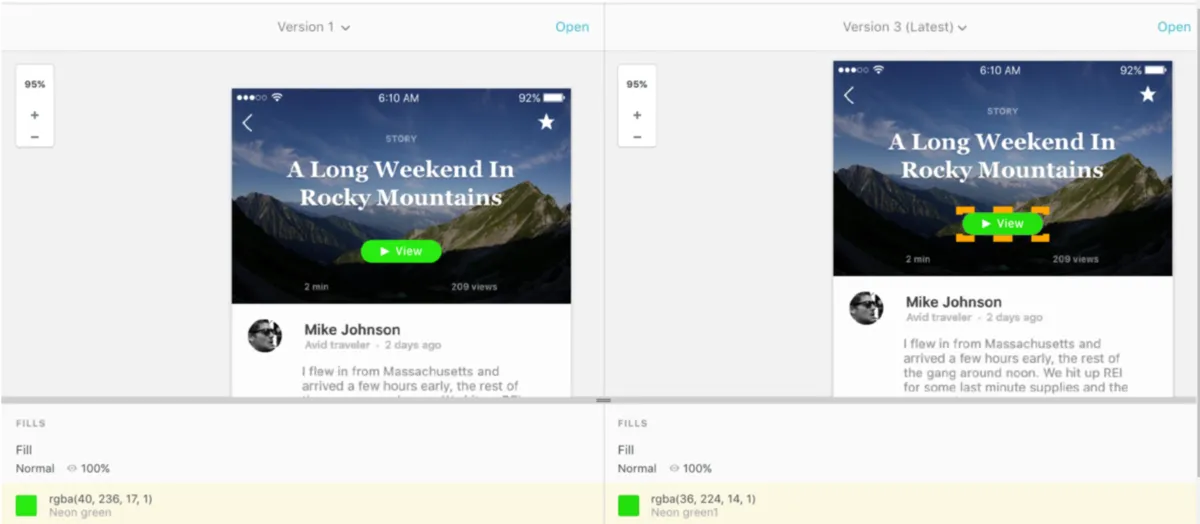Click 'Avid traveler' subtitle in Version 3
The height and width of the screenshot is (524, 1200).
[938, 317]
